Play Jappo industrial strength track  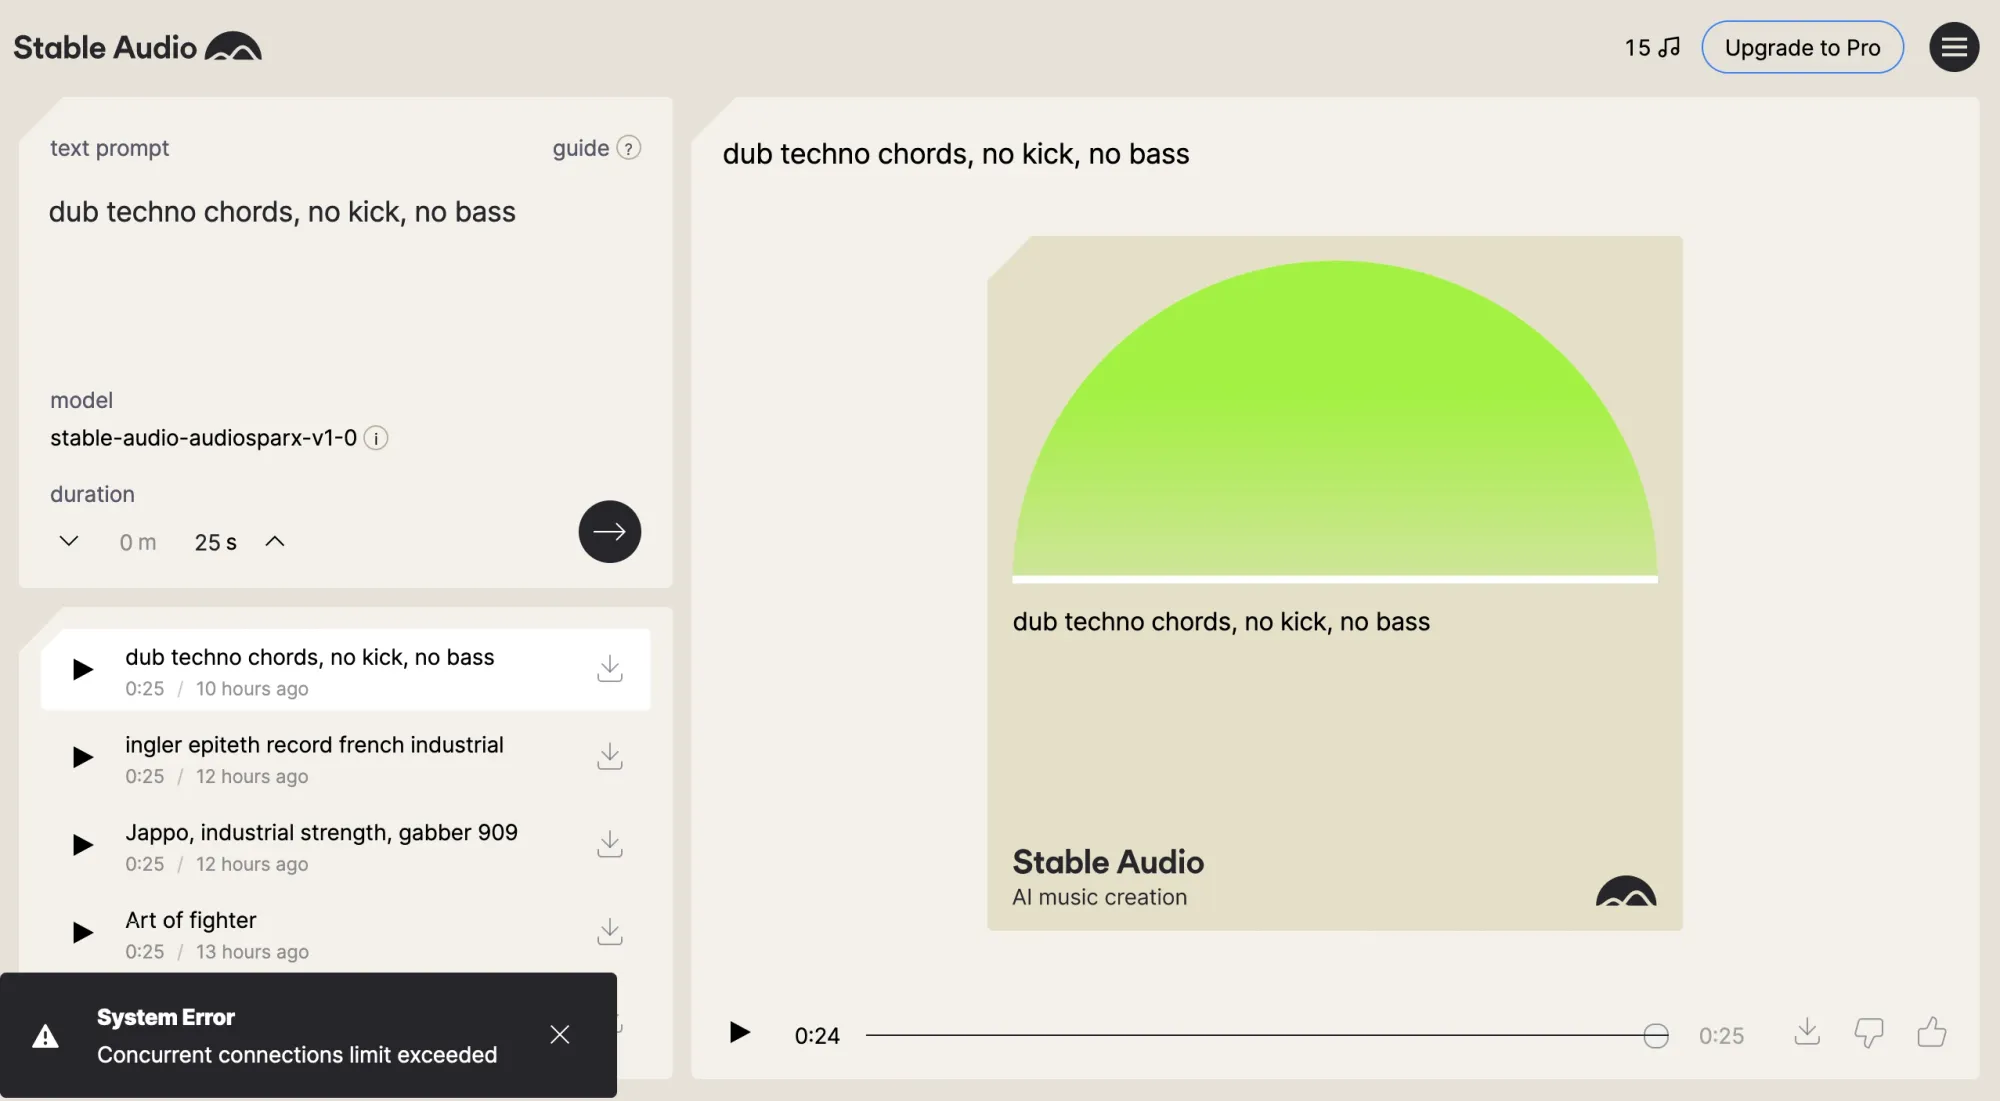pyautogui.click(x=83, y=845)
